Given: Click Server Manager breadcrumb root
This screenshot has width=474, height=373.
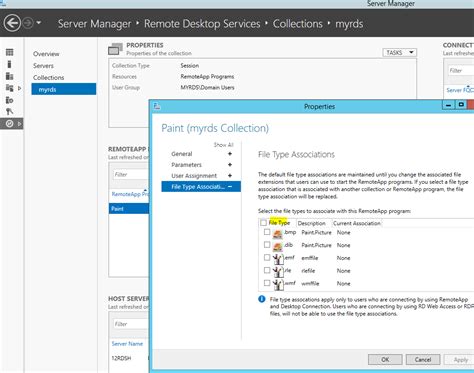Looking at the screenshot, I should 94,24.
